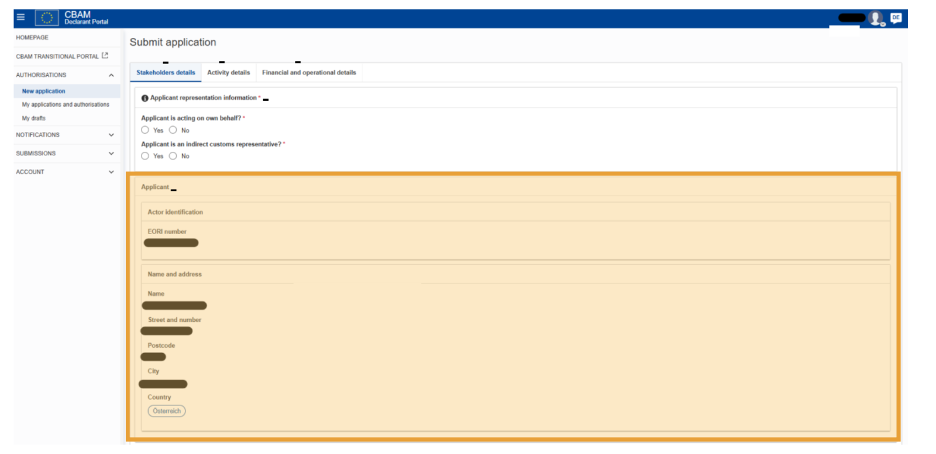Choose Yes for indirect customs representative

tap(146, 155)
